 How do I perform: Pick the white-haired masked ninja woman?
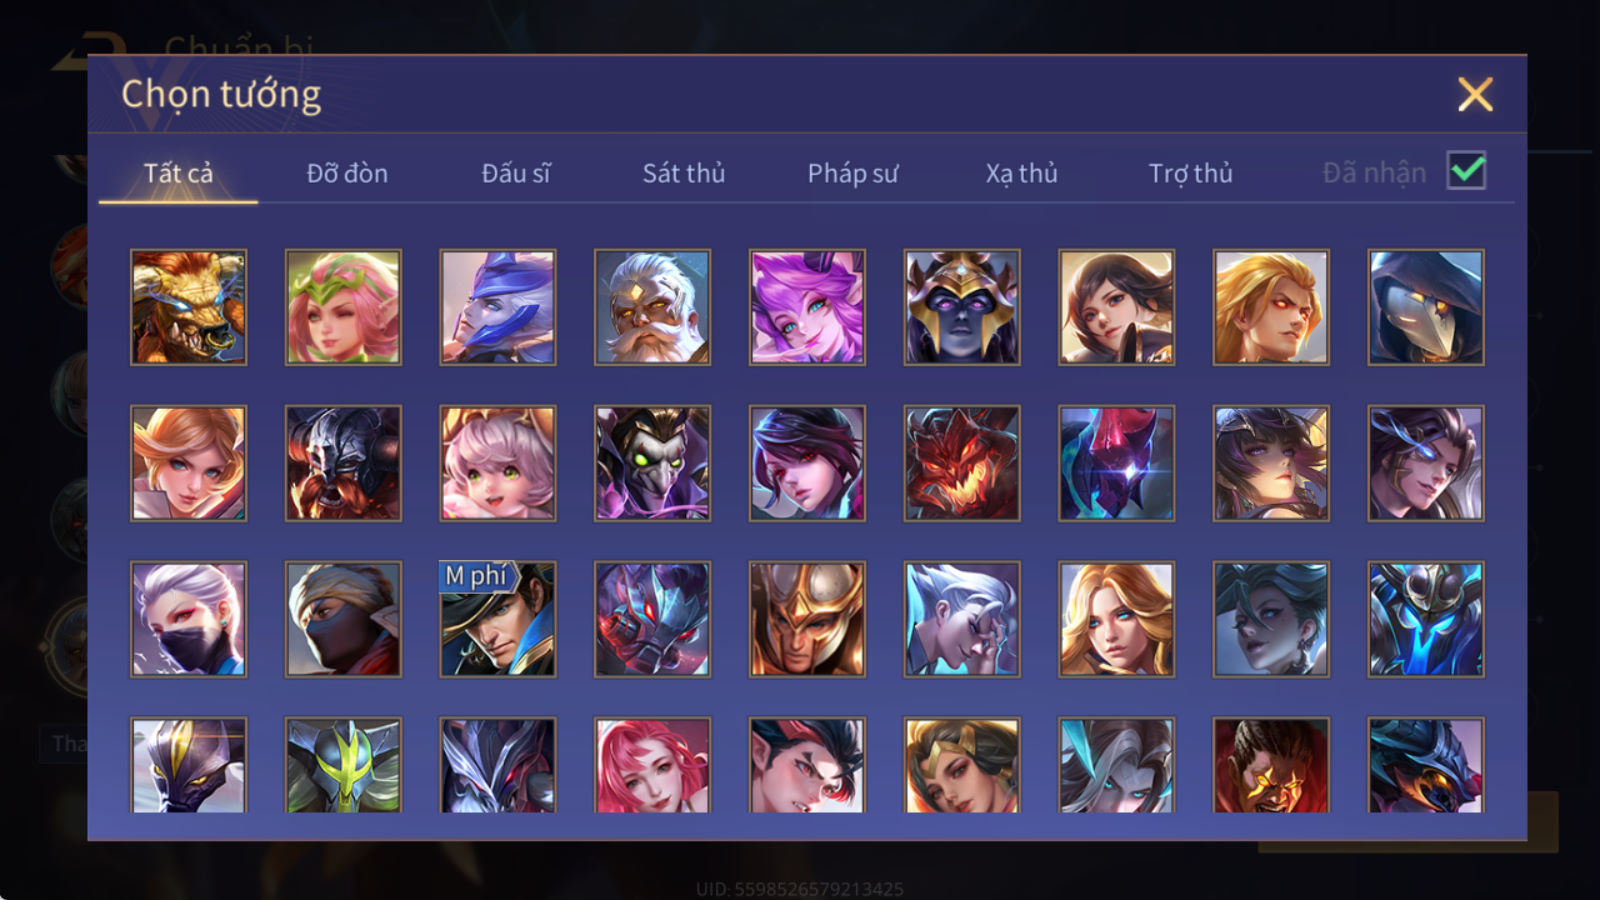click(188, 619)
